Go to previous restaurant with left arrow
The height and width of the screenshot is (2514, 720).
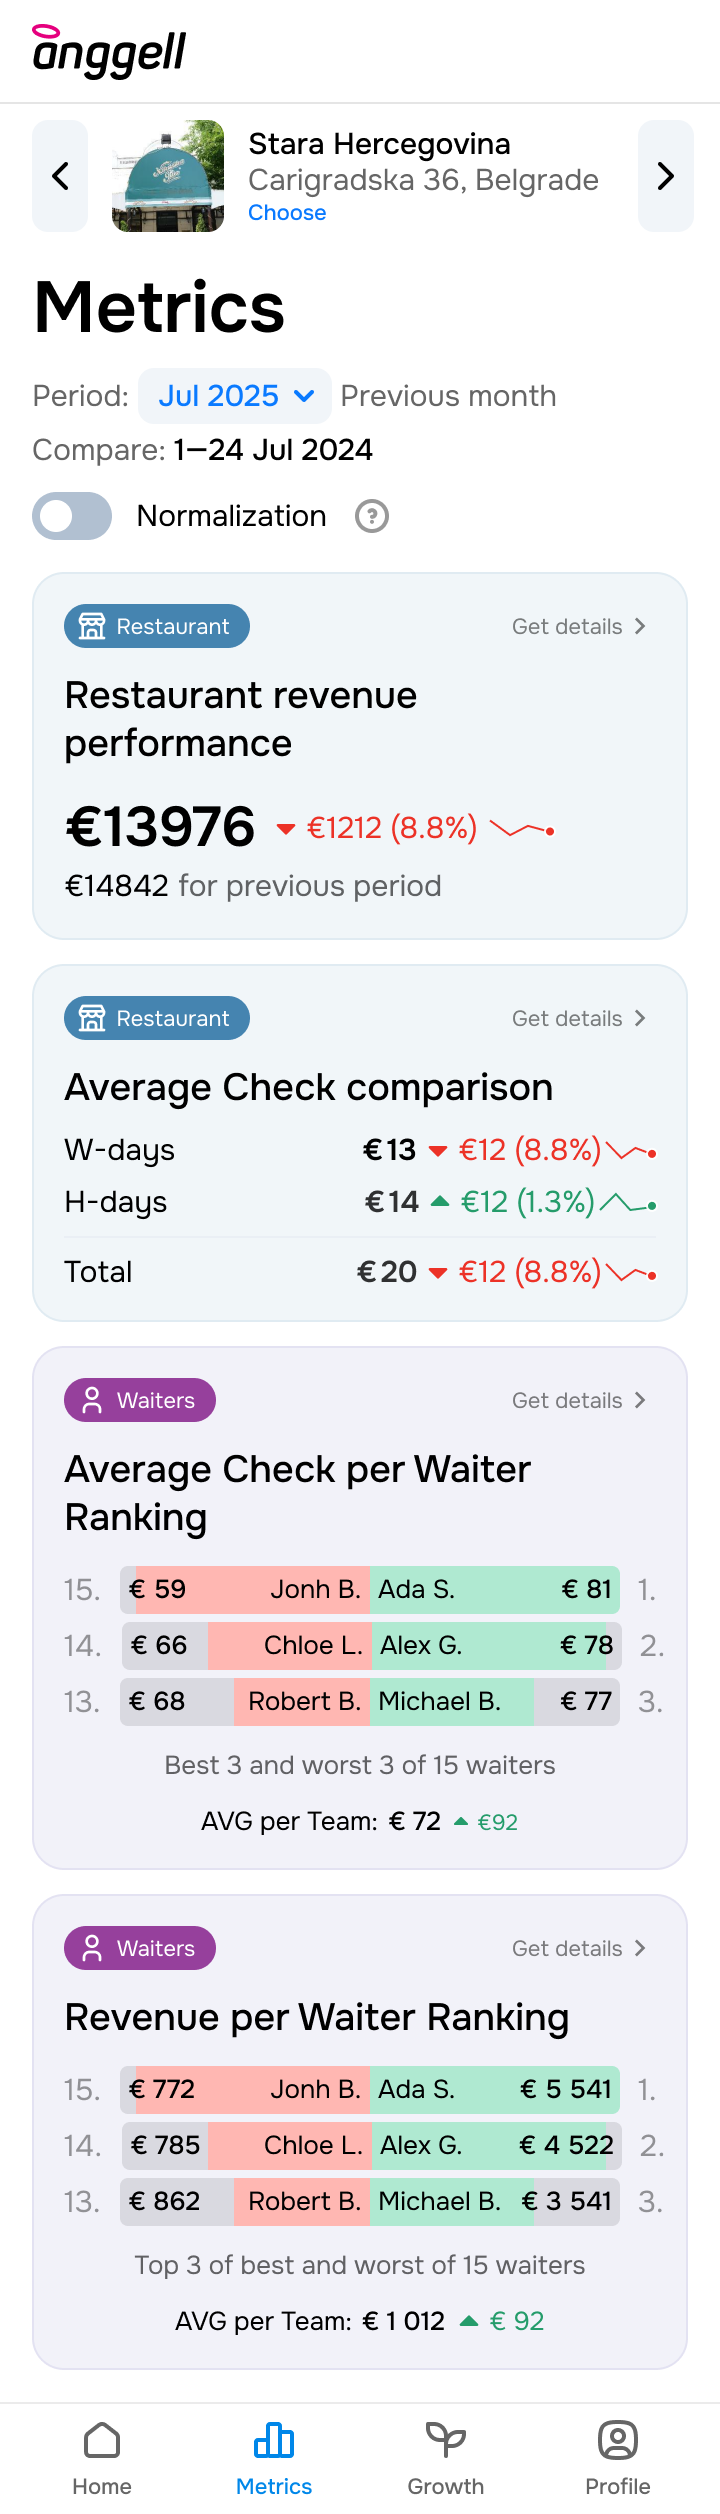click(60, 176)
